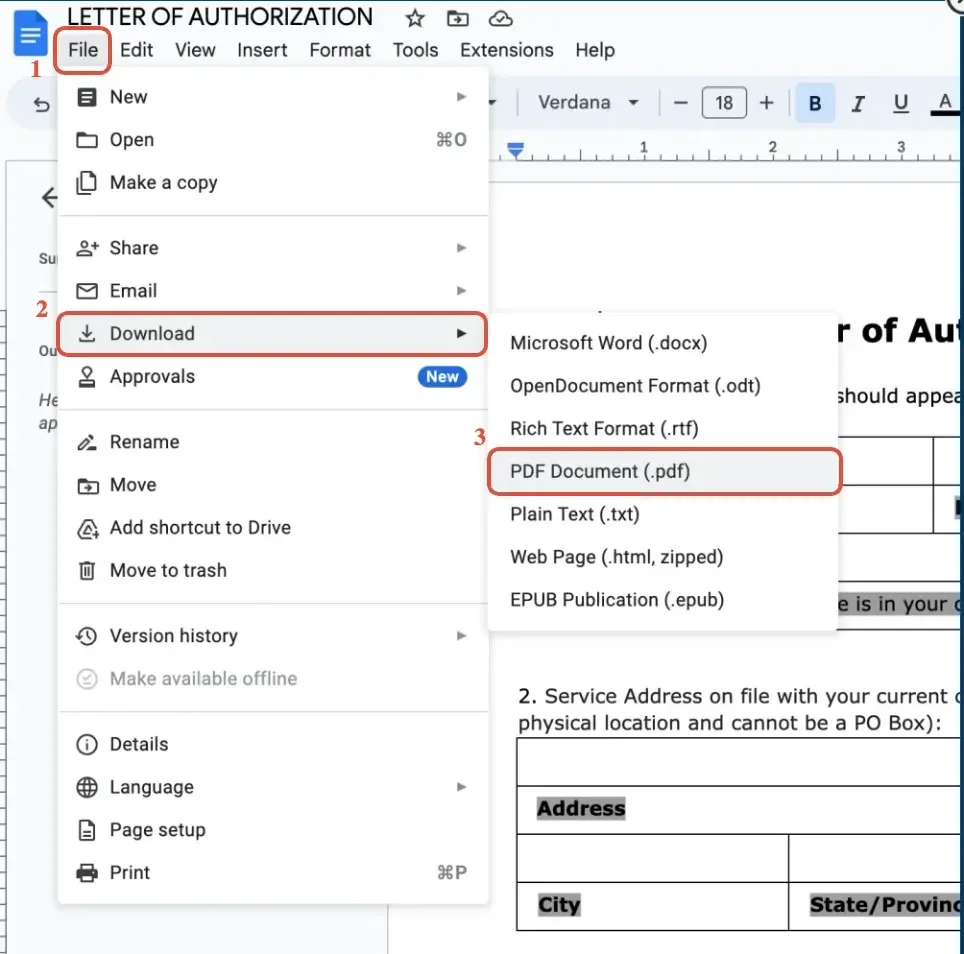Open Page setup
This screenshot has height=954, width=964.
click(273, 830)
